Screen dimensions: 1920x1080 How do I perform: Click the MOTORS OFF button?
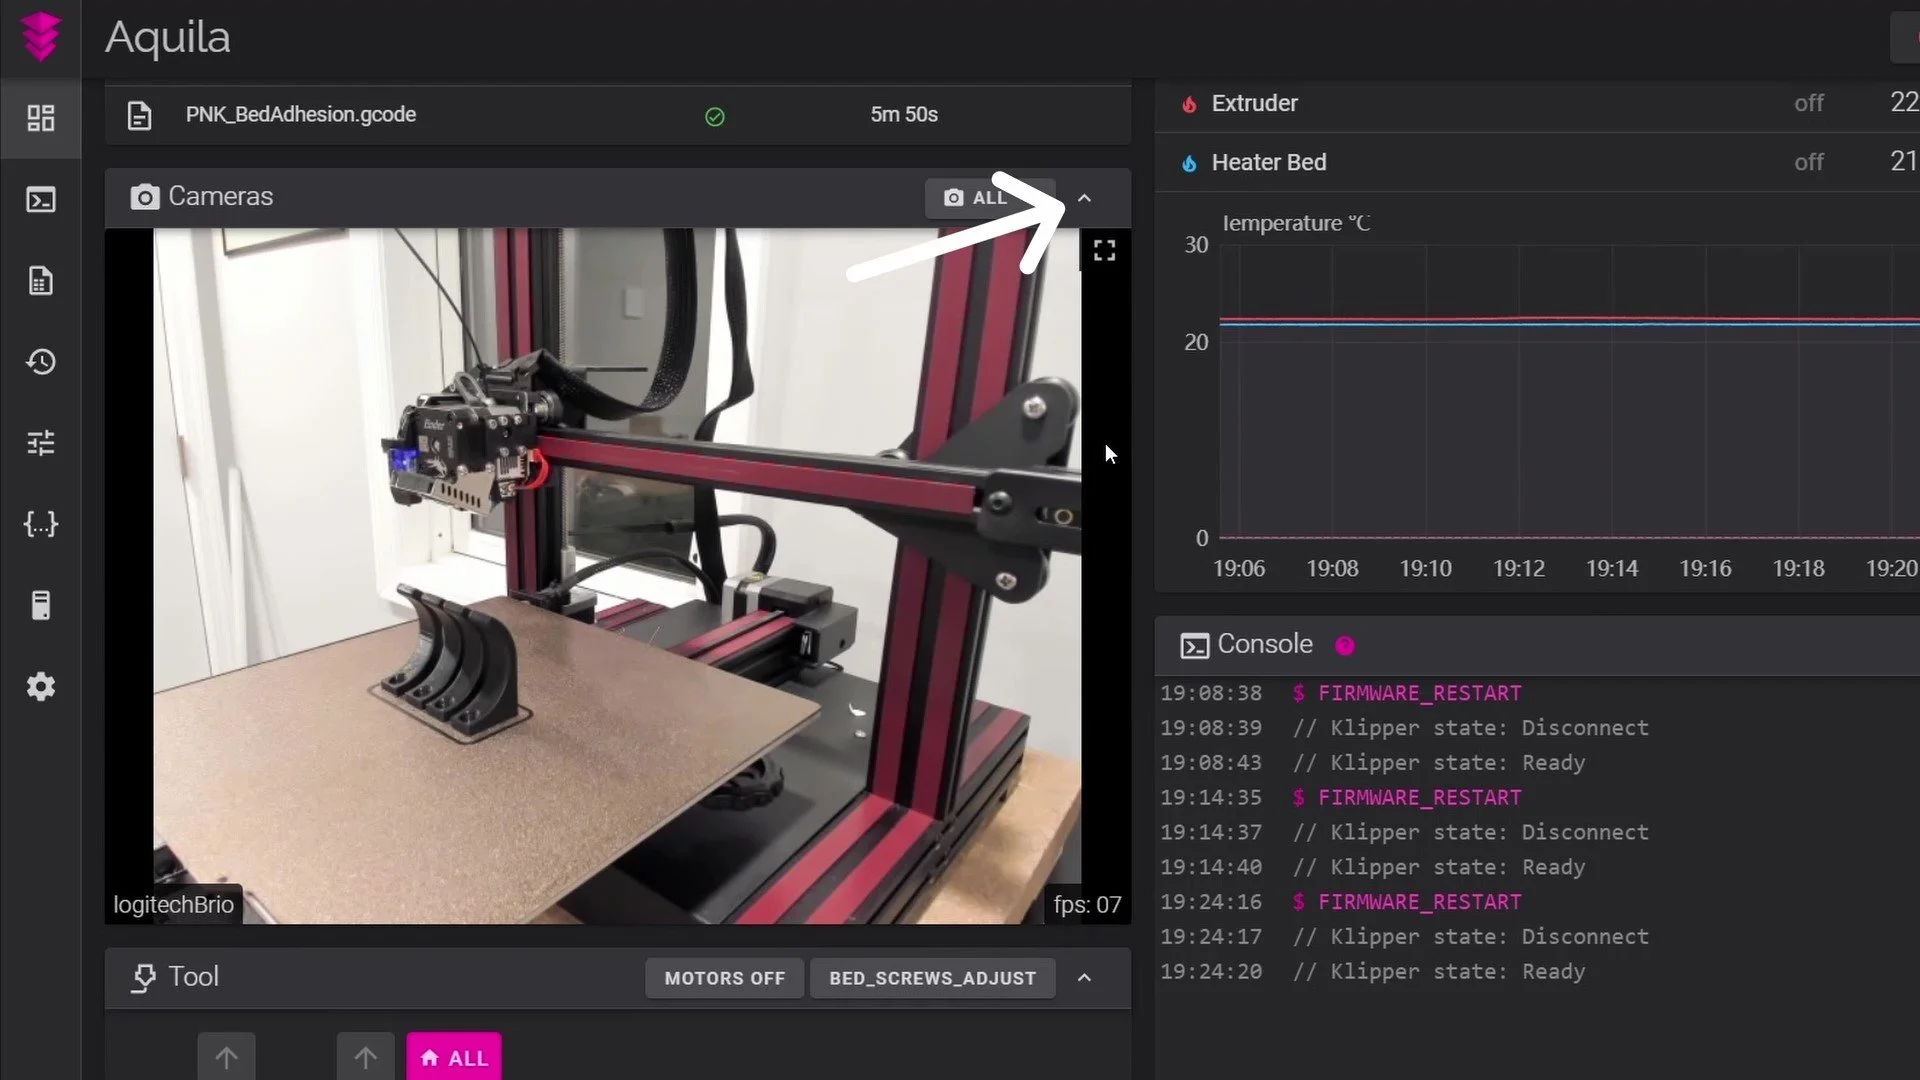click(724, 978)
